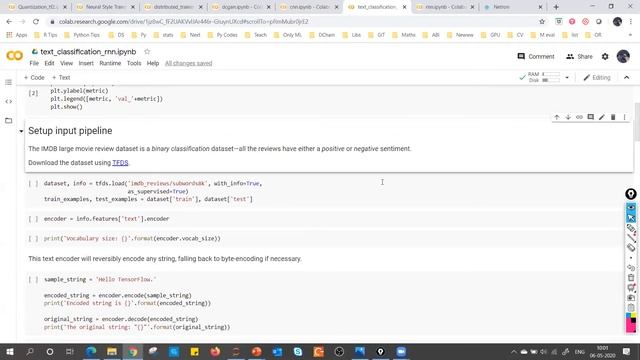
Task: Click the annotation toolbar pin icon
Action: click(x=631, y=194)
